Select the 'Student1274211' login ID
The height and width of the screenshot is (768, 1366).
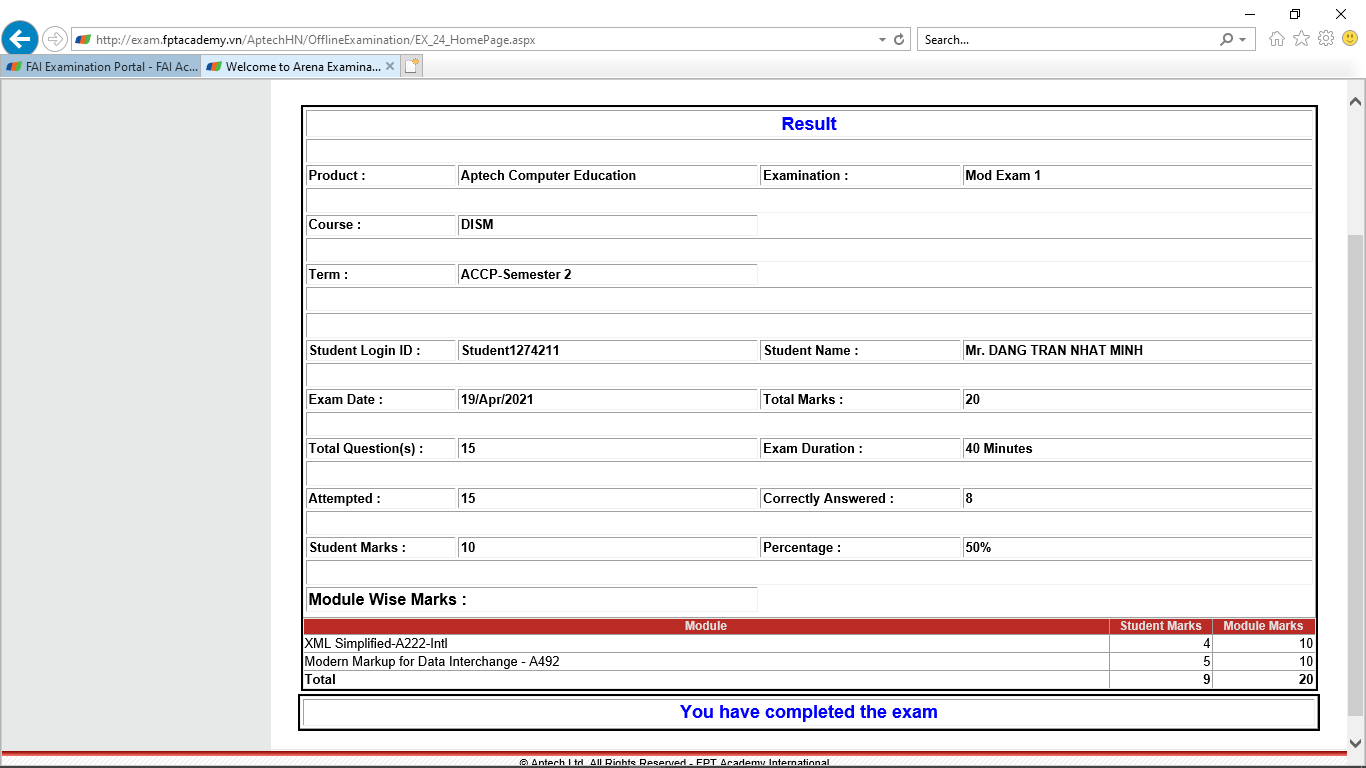click(x=510, y=350)
